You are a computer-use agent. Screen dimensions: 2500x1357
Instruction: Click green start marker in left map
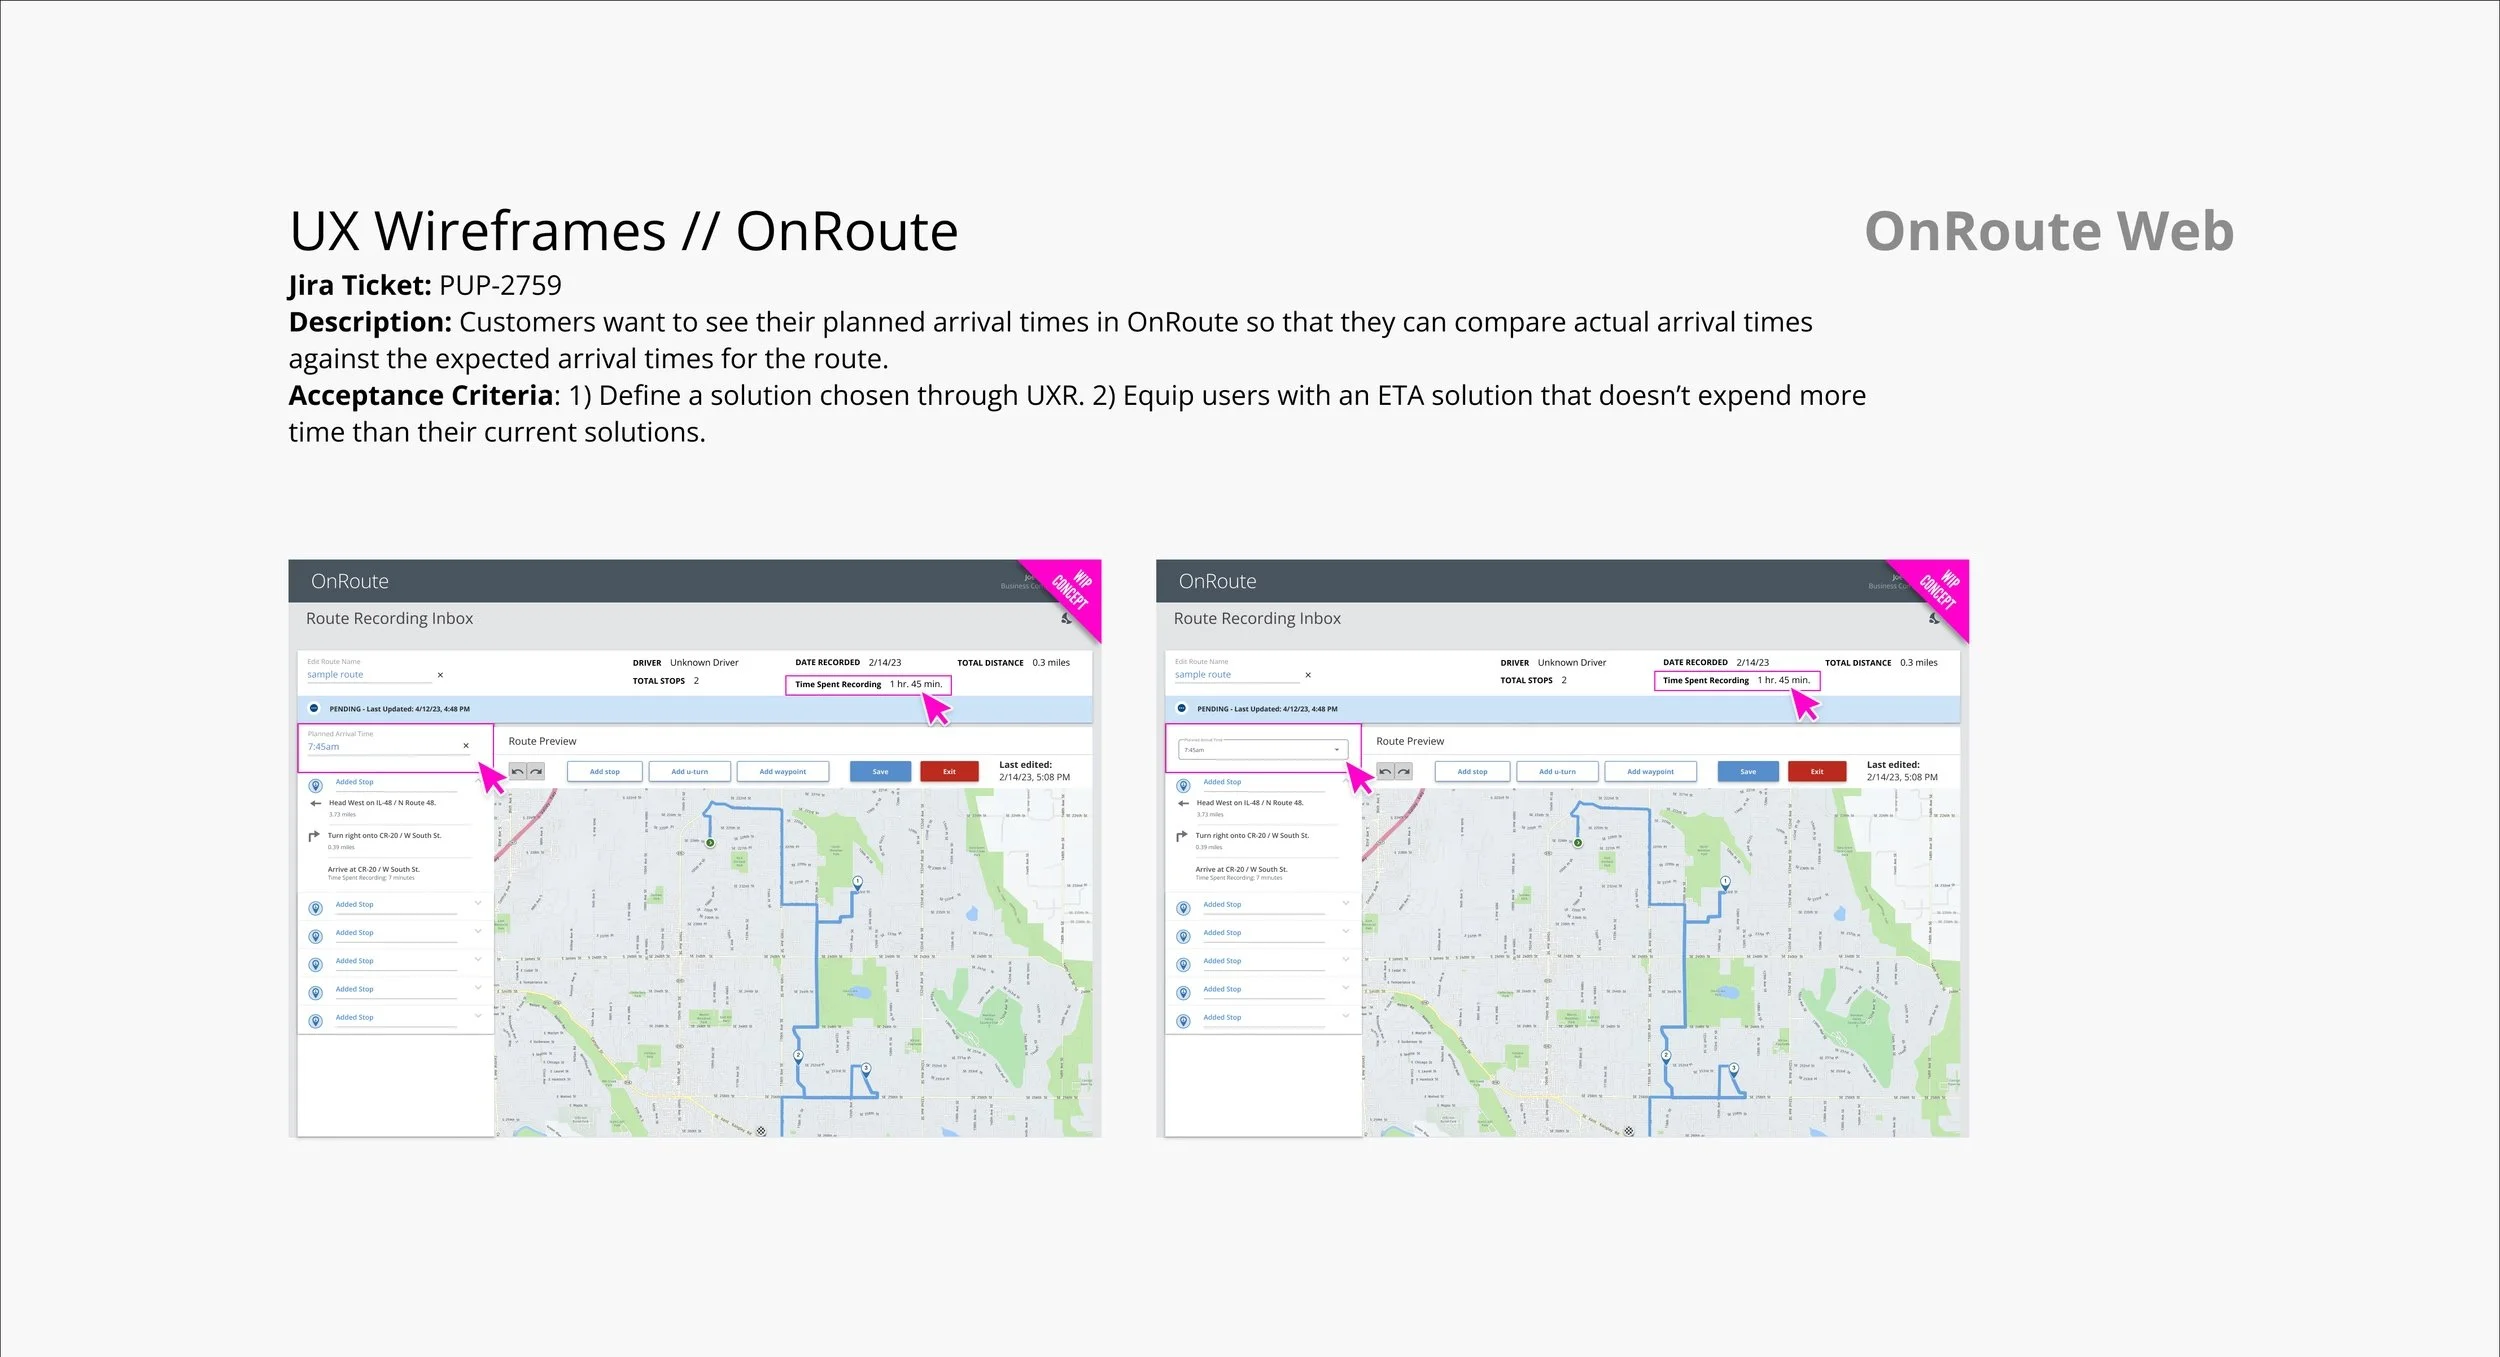(710, 843)
